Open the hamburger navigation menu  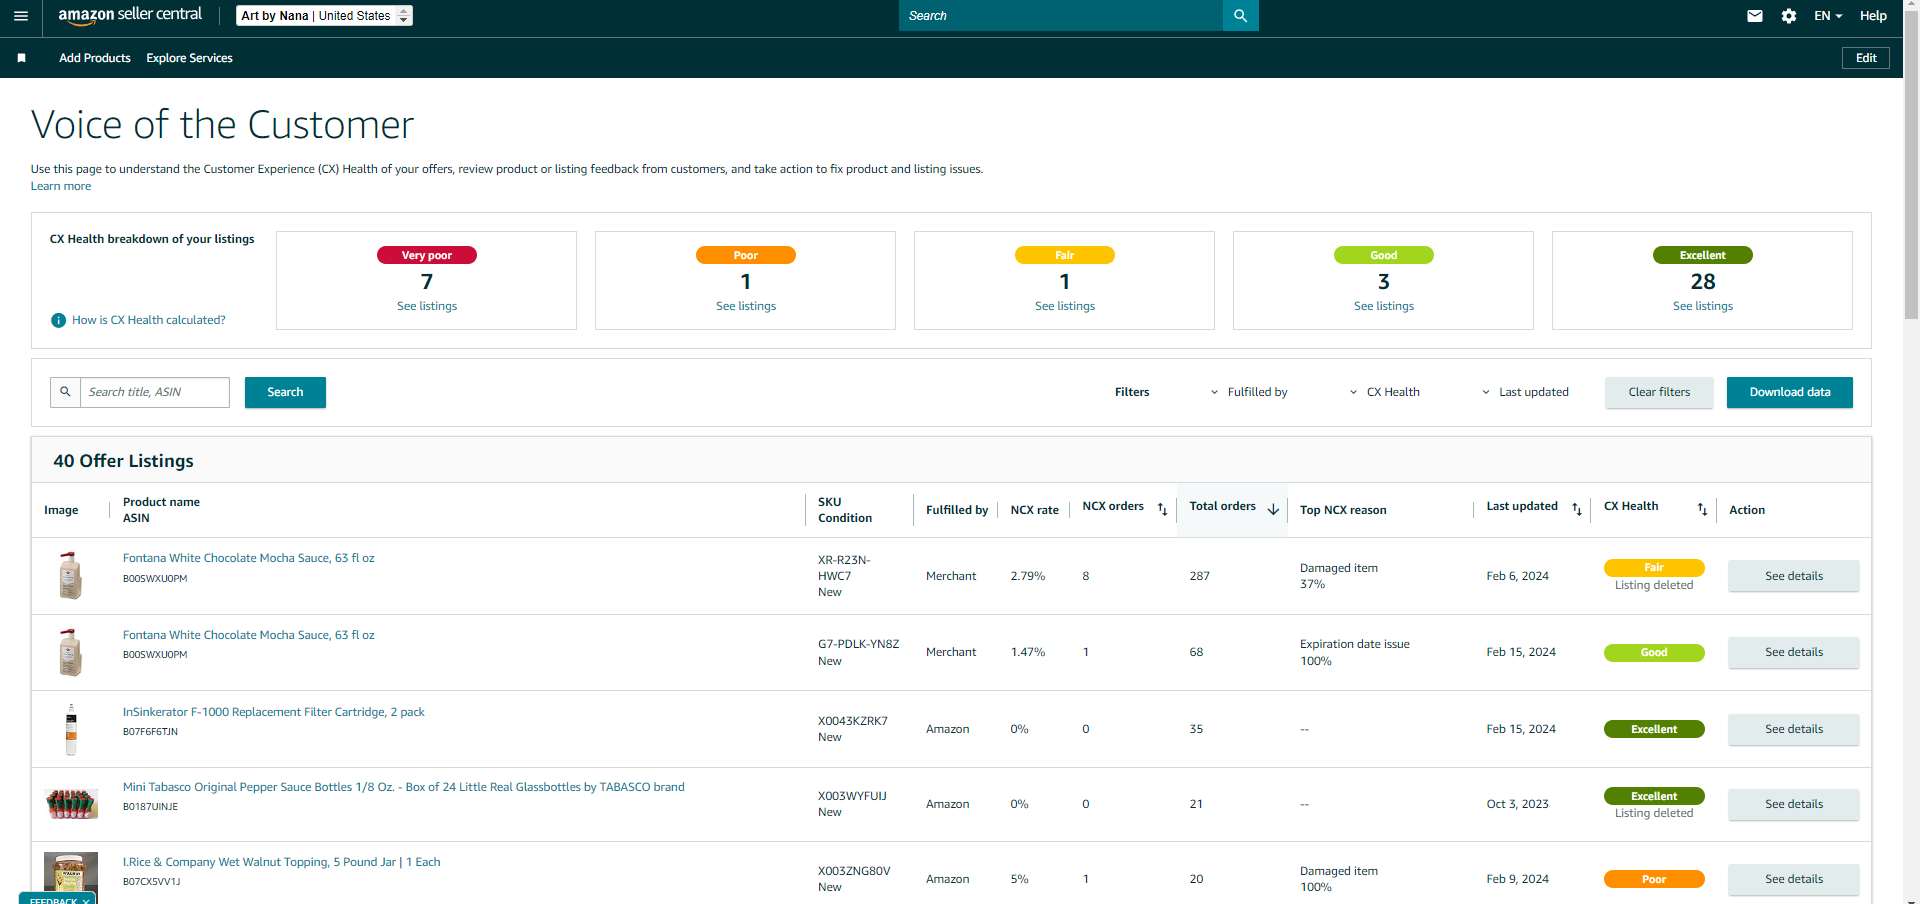click(x=21, y=16)
